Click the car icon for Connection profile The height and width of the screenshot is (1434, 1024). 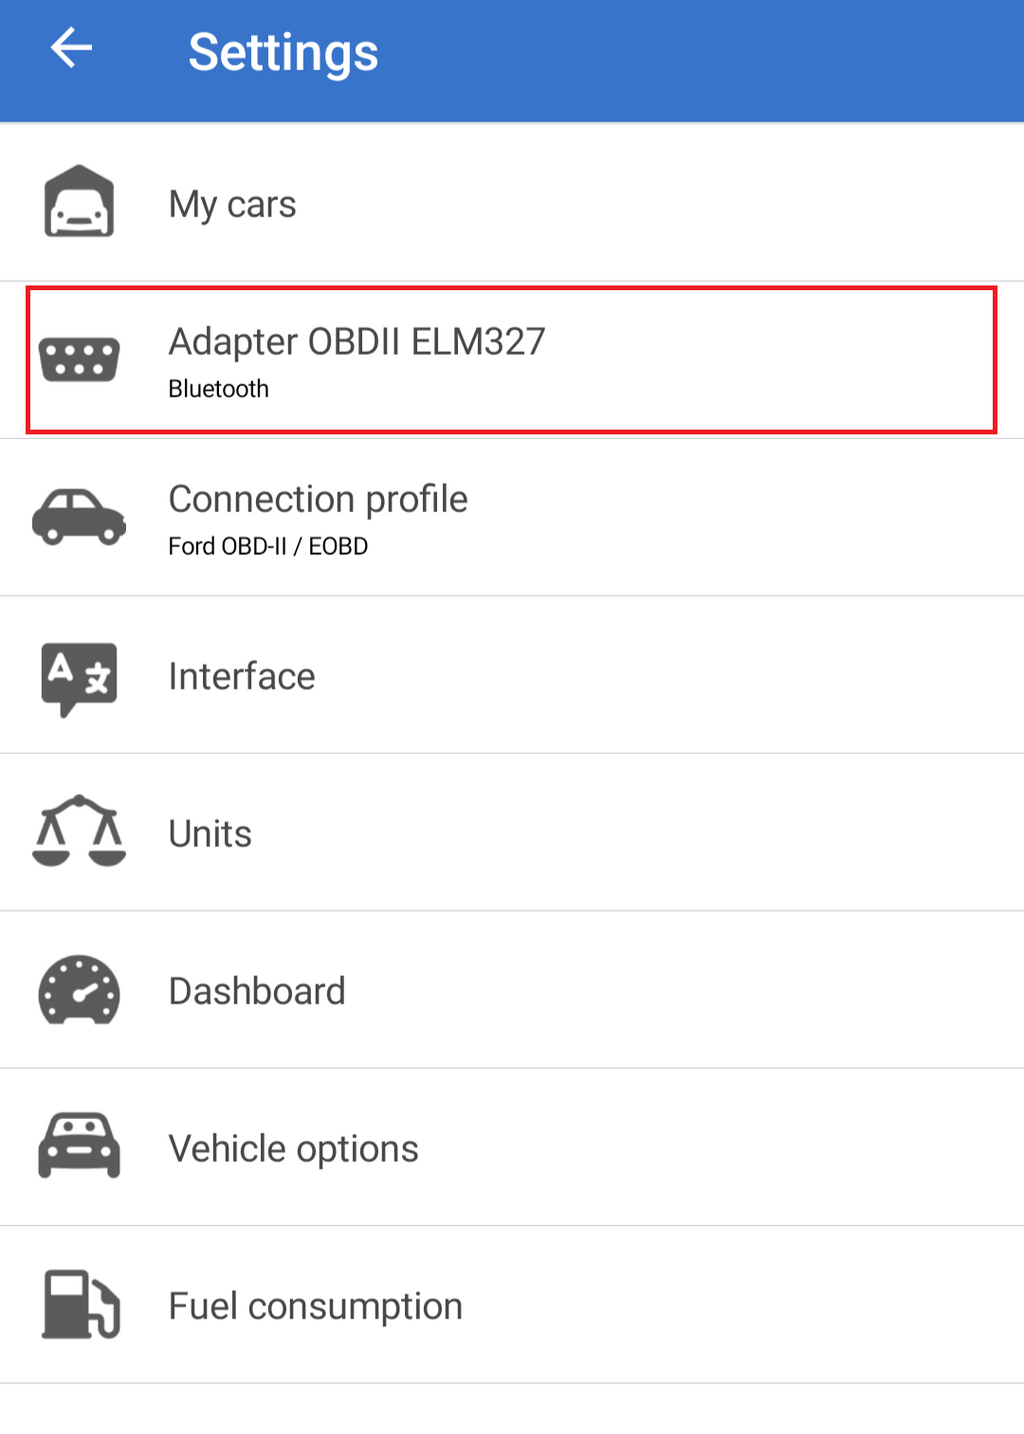click(x=79, y=517)
